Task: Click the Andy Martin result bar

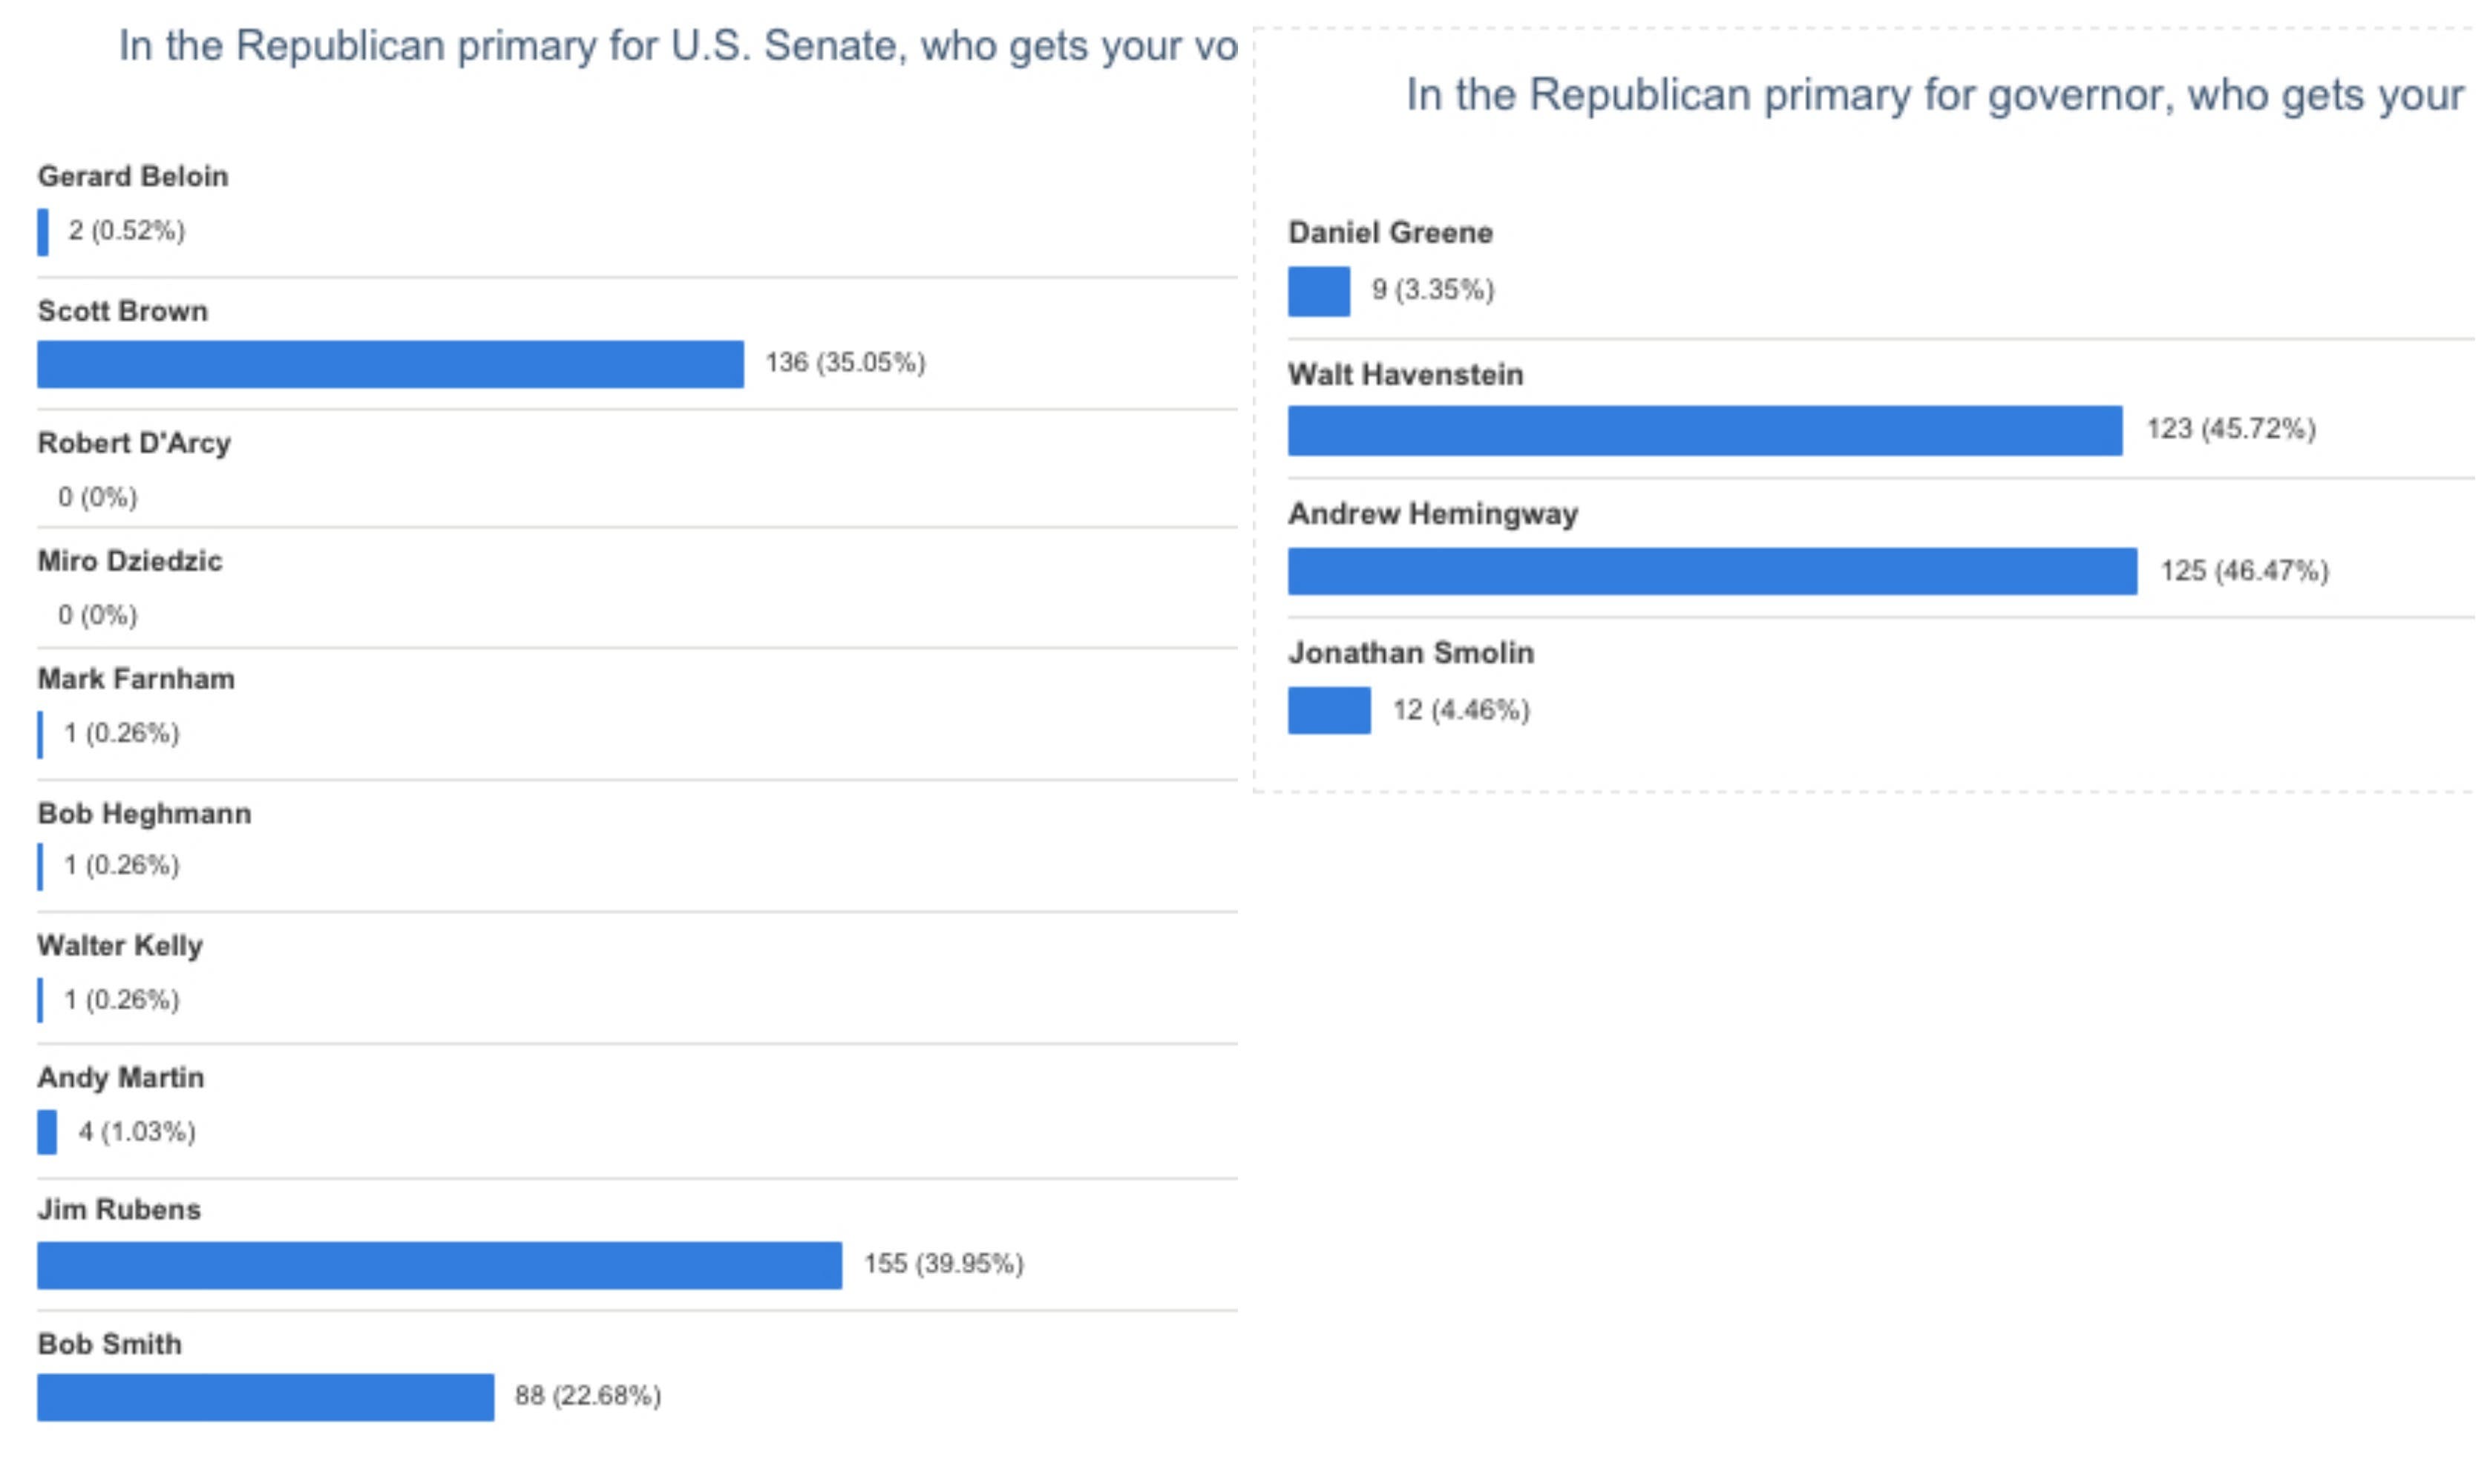Action: click(47, 1133)
